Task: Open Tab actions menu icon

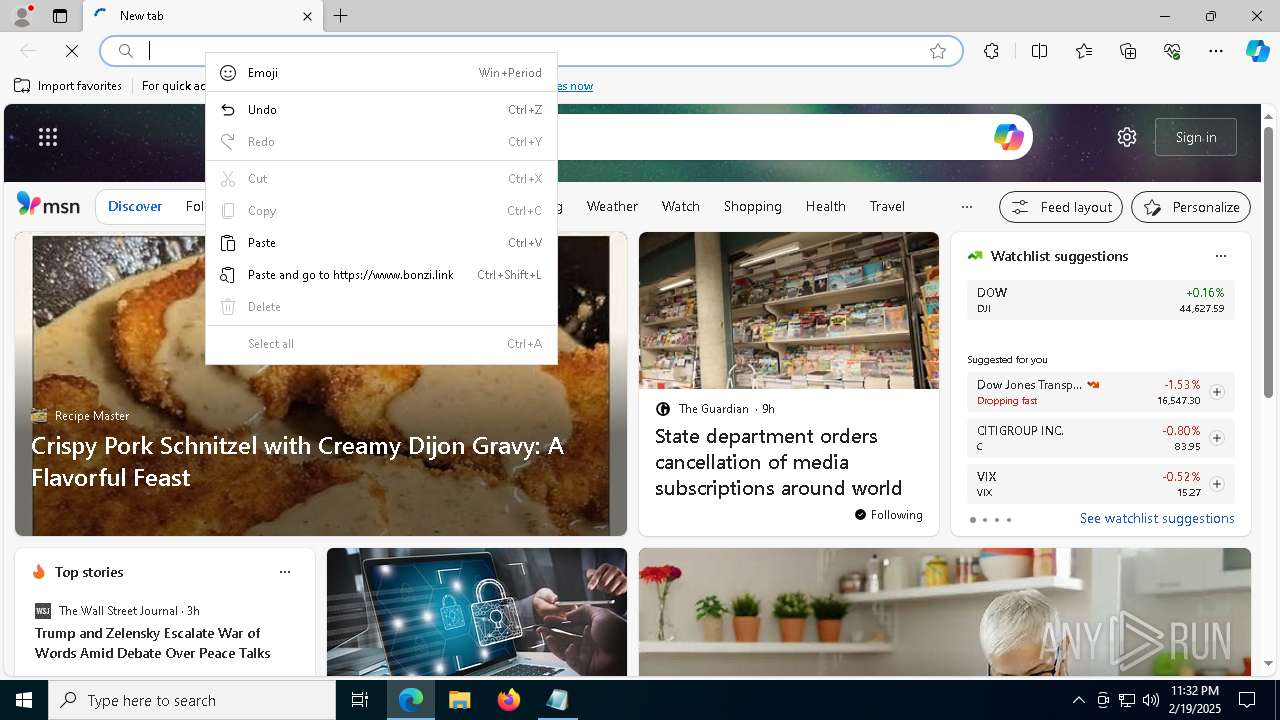Action: pyautogui.click(x=60, y=16)
